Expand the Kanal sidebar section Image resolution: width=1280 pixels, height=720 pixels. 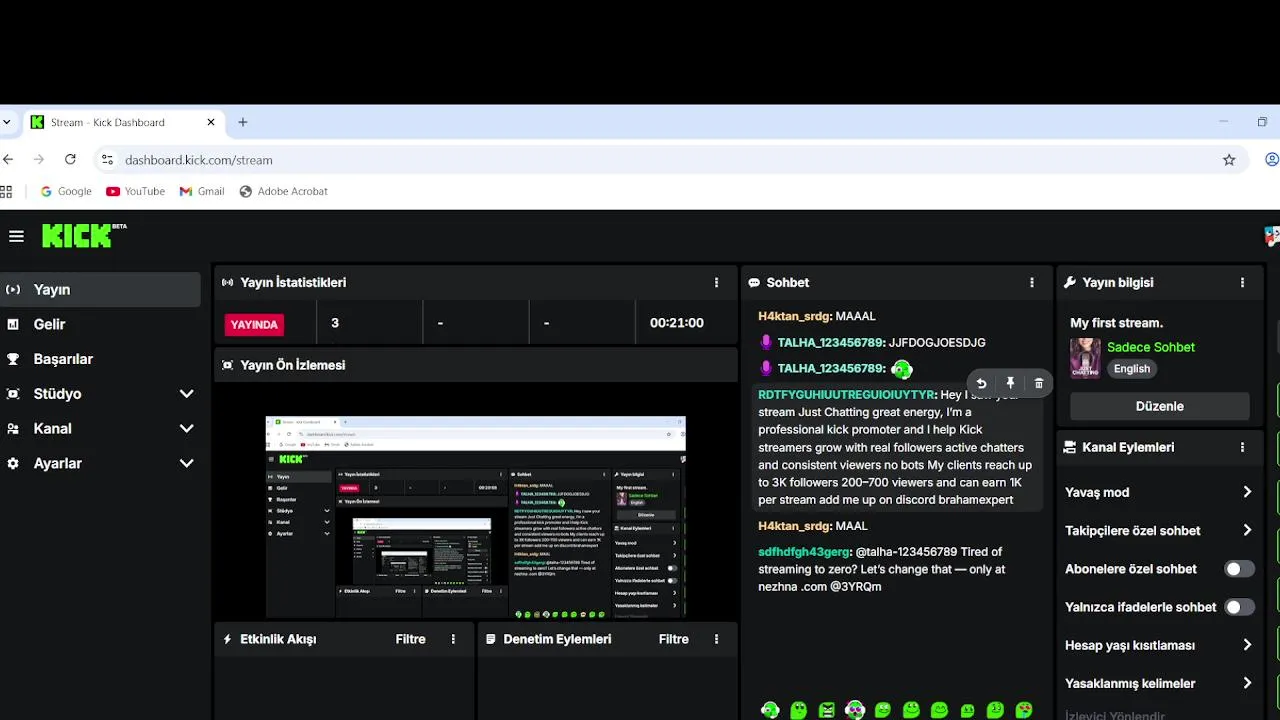click(186, 428)
